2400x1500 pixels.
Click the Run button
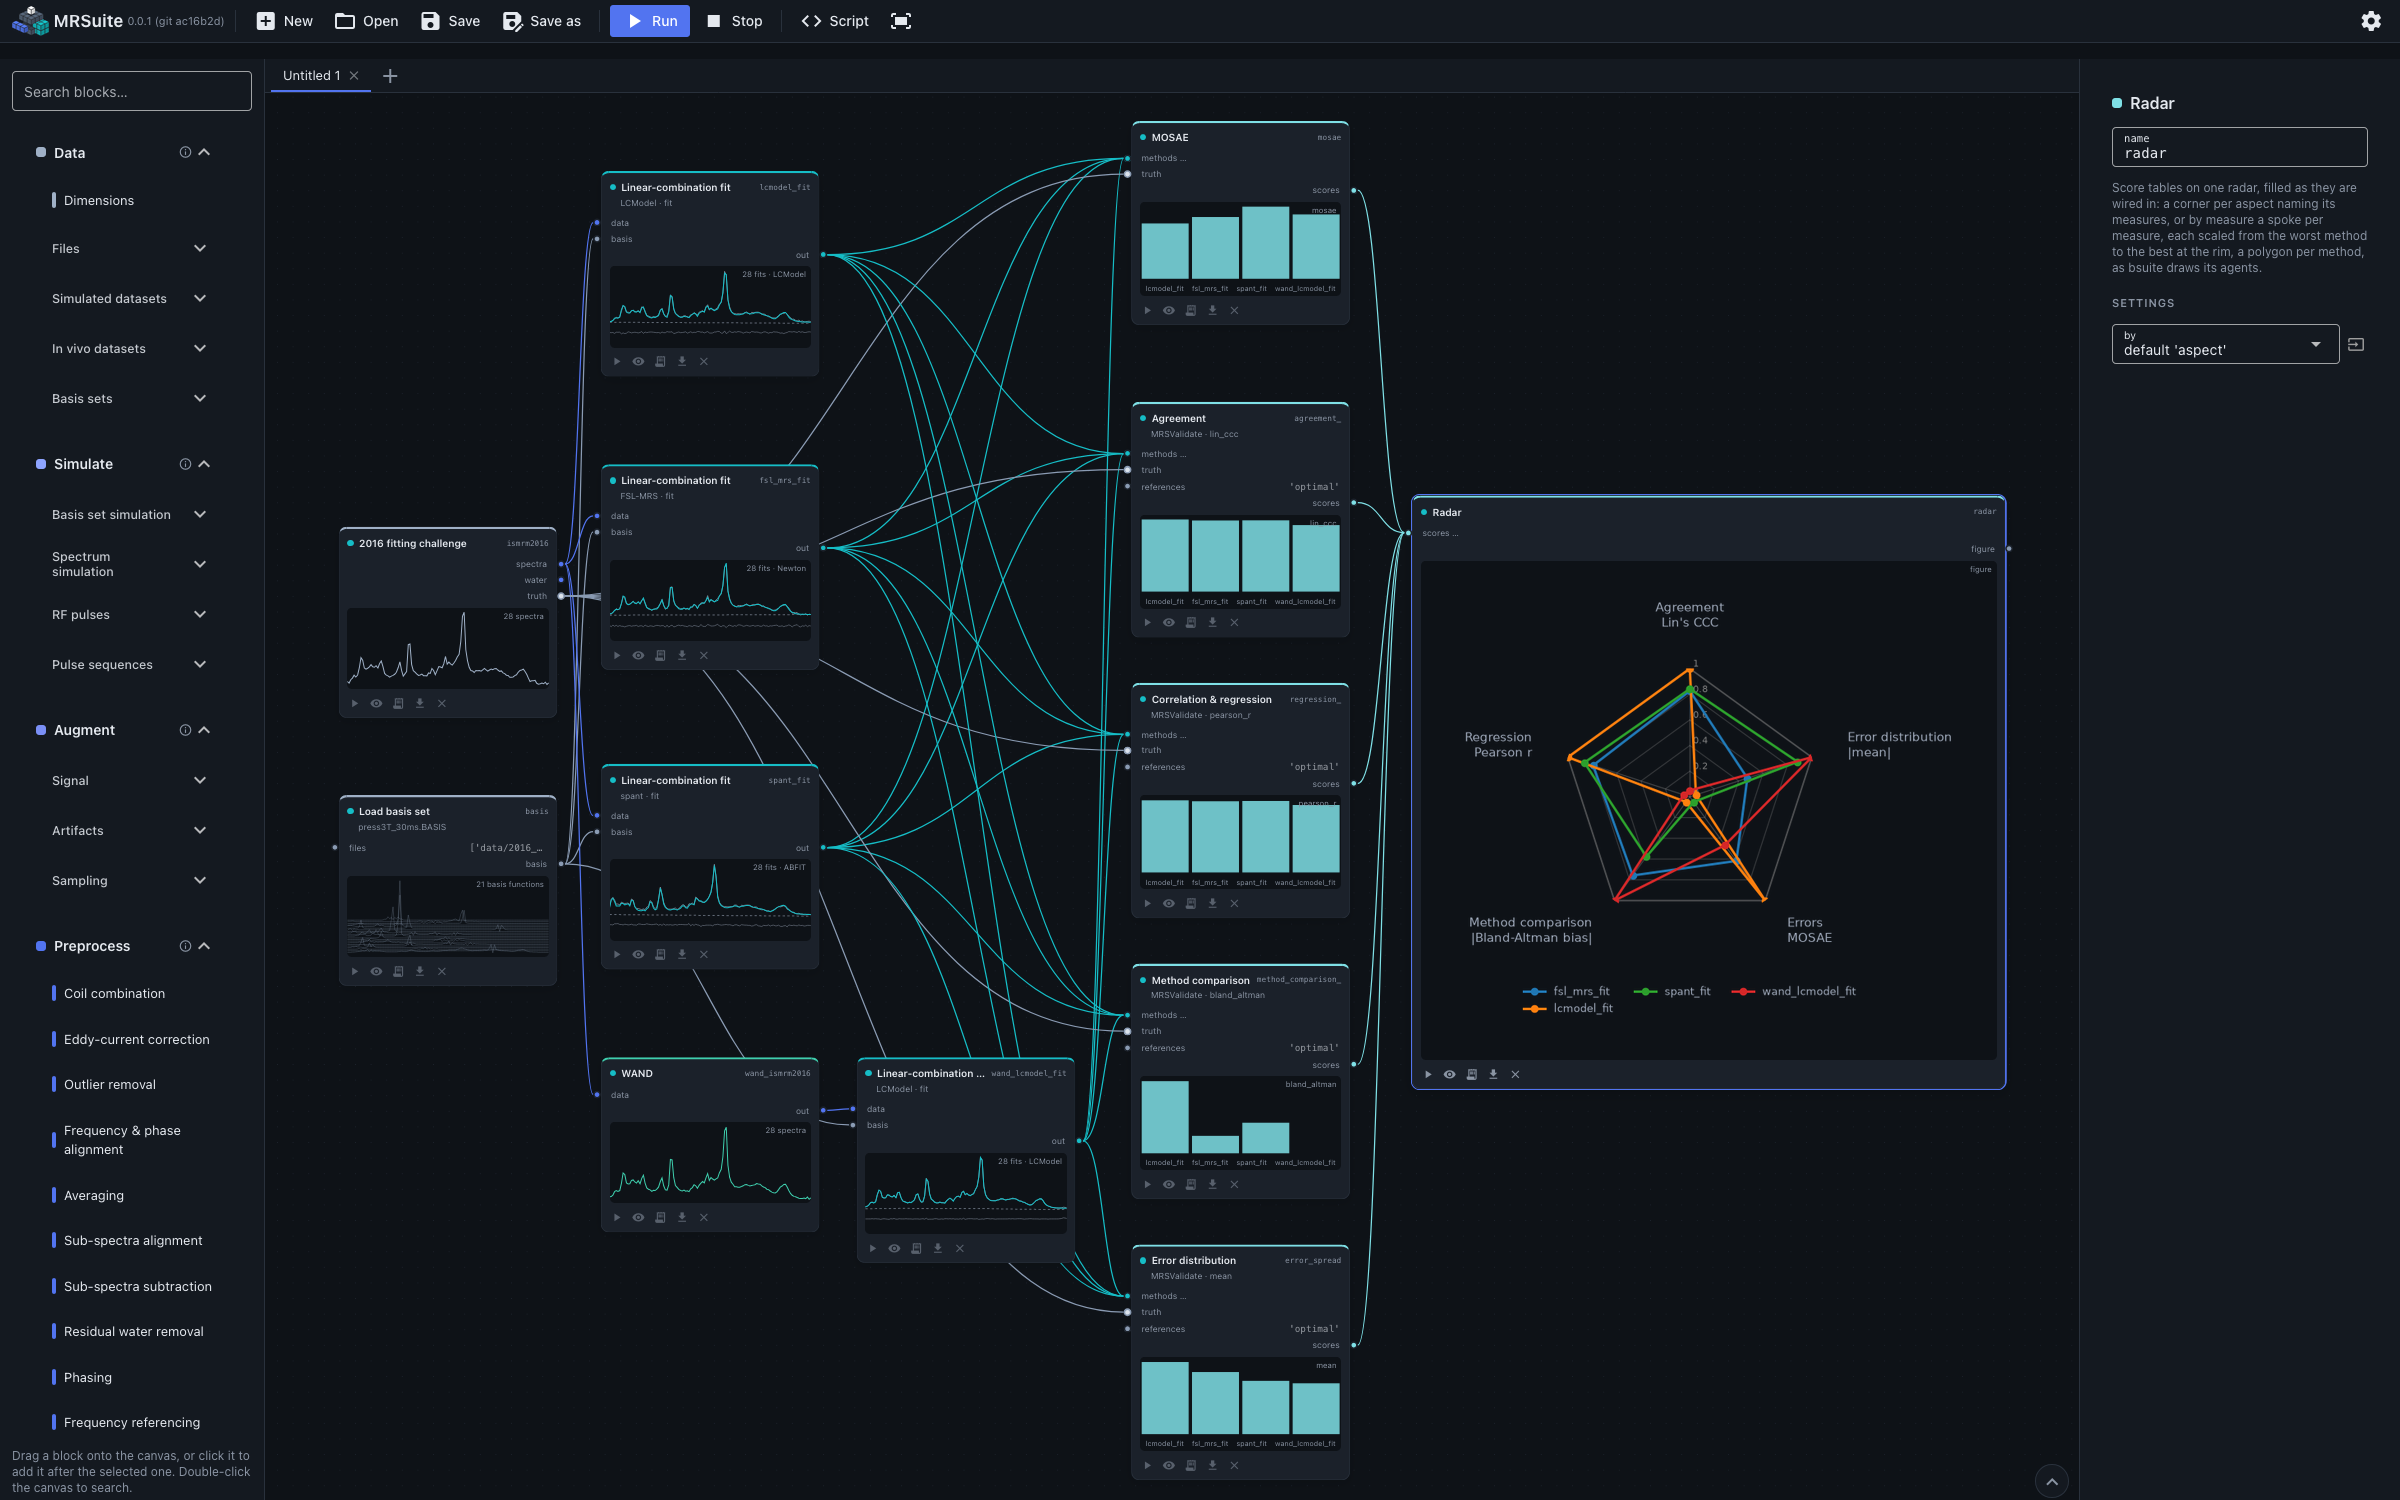click(x=650, y=21)
